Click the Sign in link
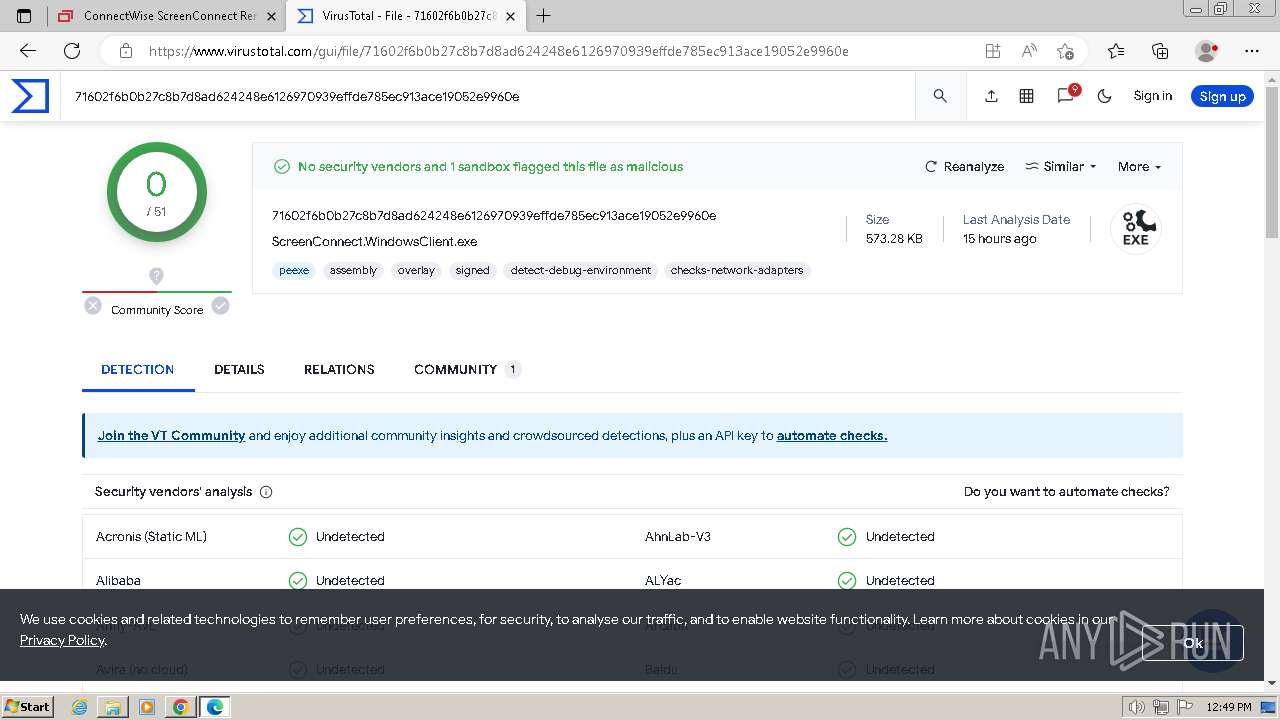Image resolution: width=1280 pixels, height=720 pixels. pyautogui.click(x=1152, y=96)
